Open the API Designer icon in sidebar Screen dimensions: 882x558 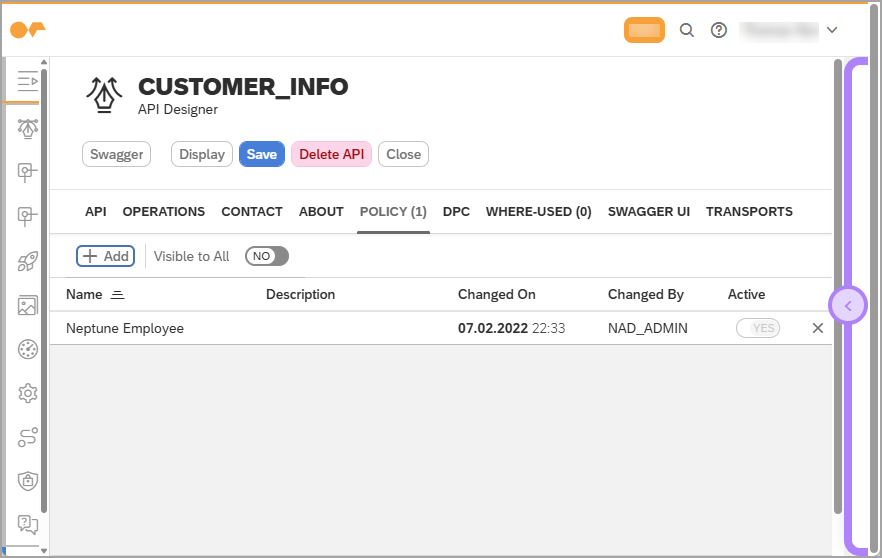28,129
